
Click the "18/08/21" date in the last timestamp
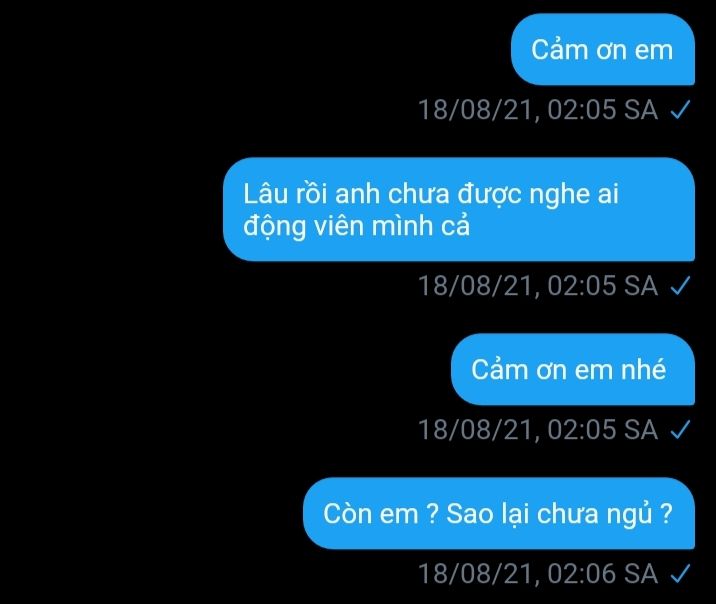475,574
